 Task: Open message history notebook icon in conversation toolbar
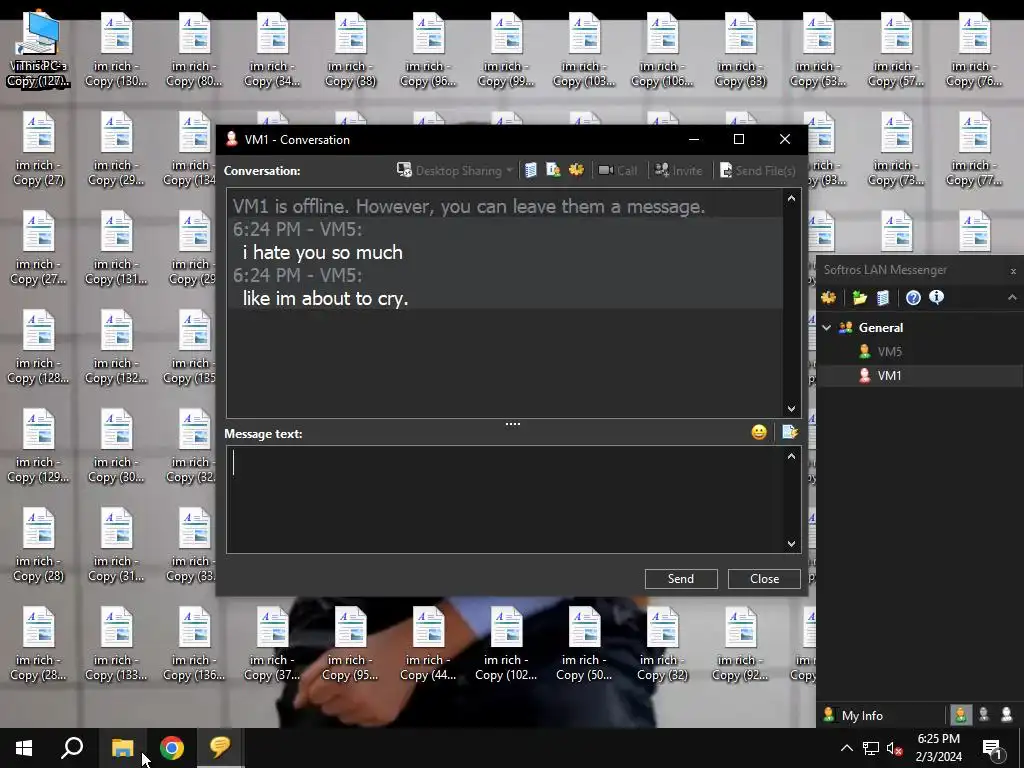tap(531, 170)
